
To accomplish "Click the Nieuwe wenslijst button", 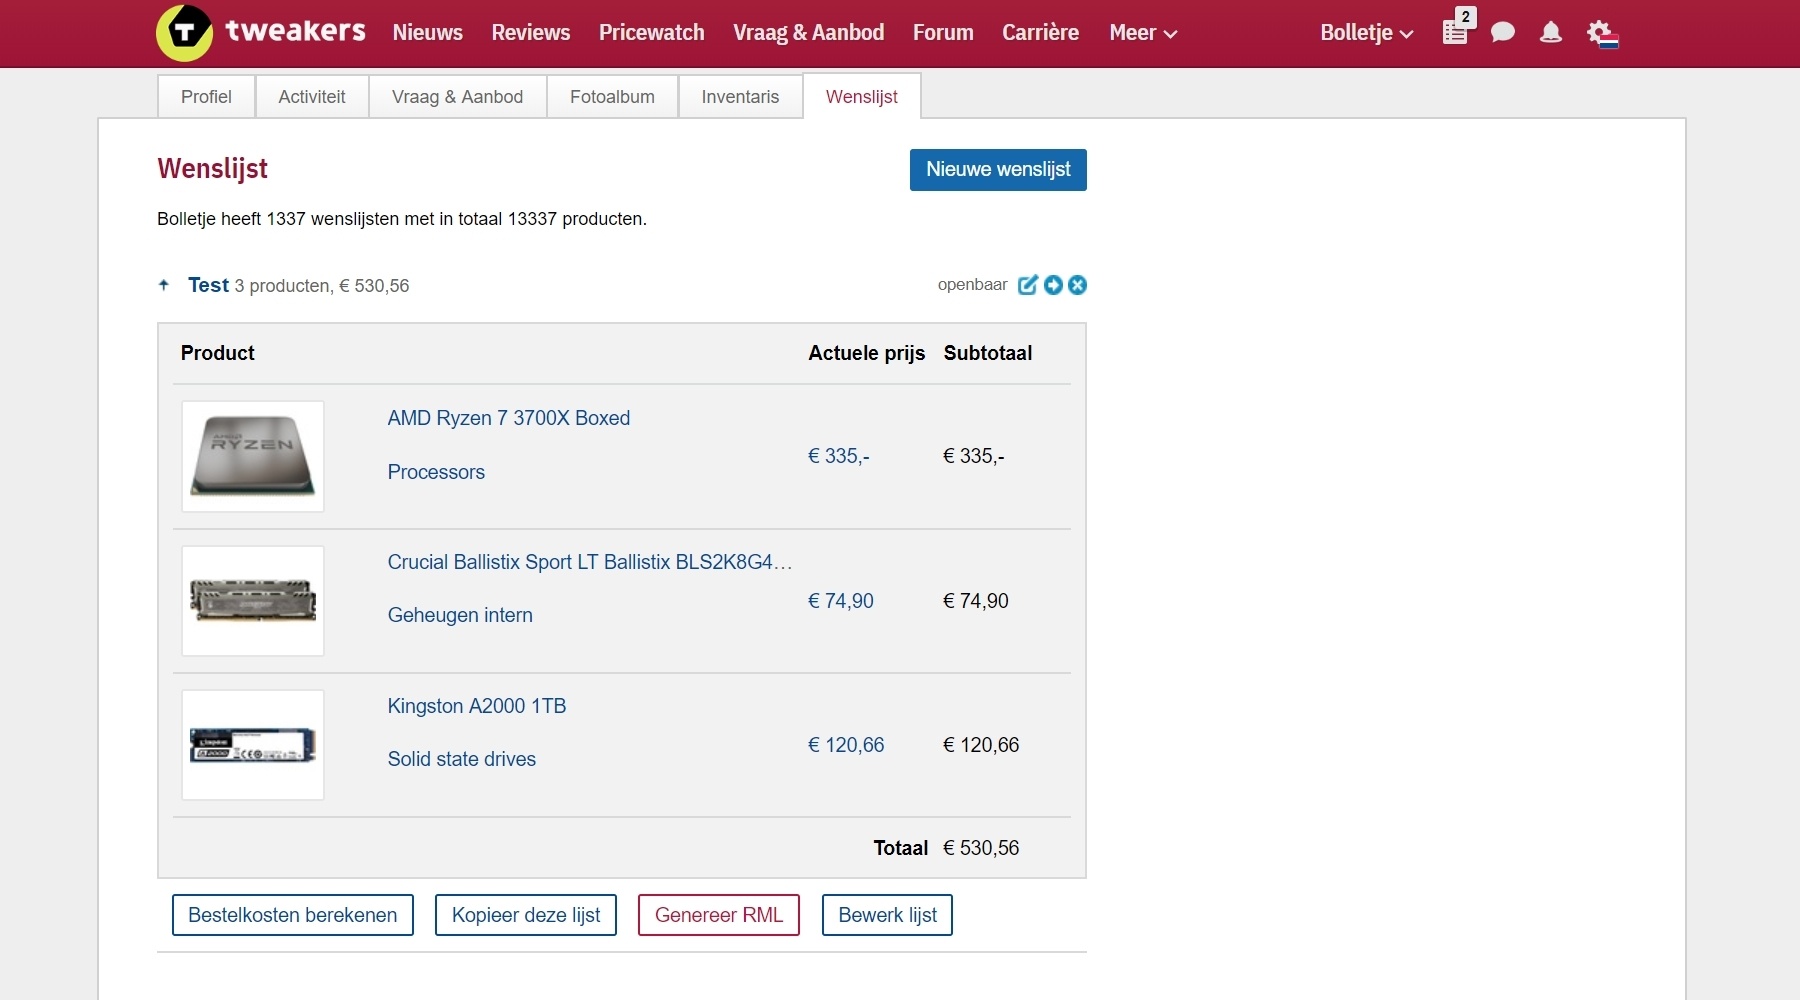I will pyautogui.click(x=997, y=170).
